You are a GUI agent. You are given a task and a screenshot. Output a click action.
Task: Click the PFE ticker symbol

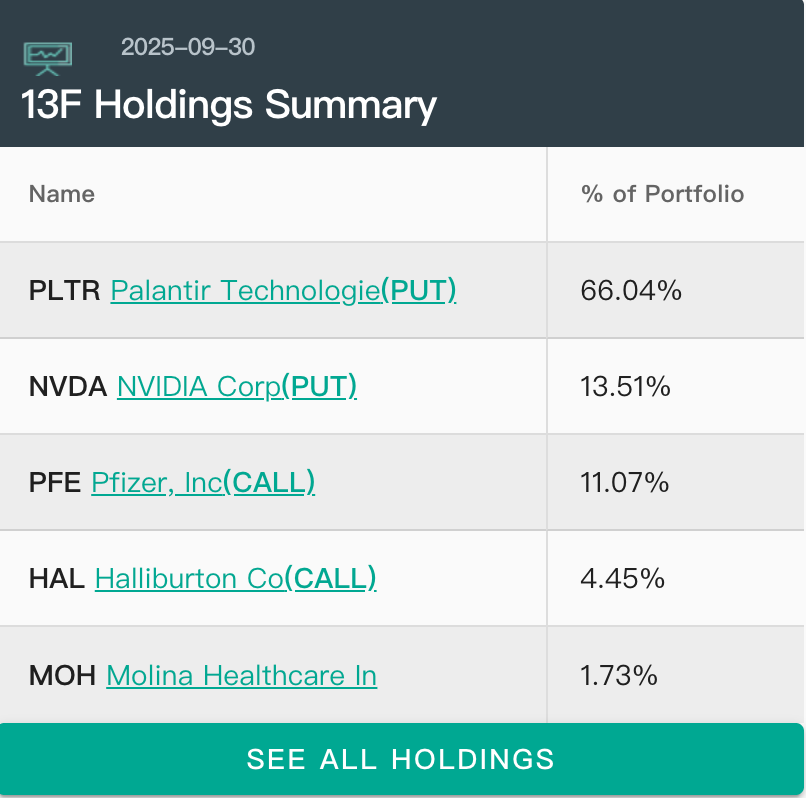(x=55, y=482)
